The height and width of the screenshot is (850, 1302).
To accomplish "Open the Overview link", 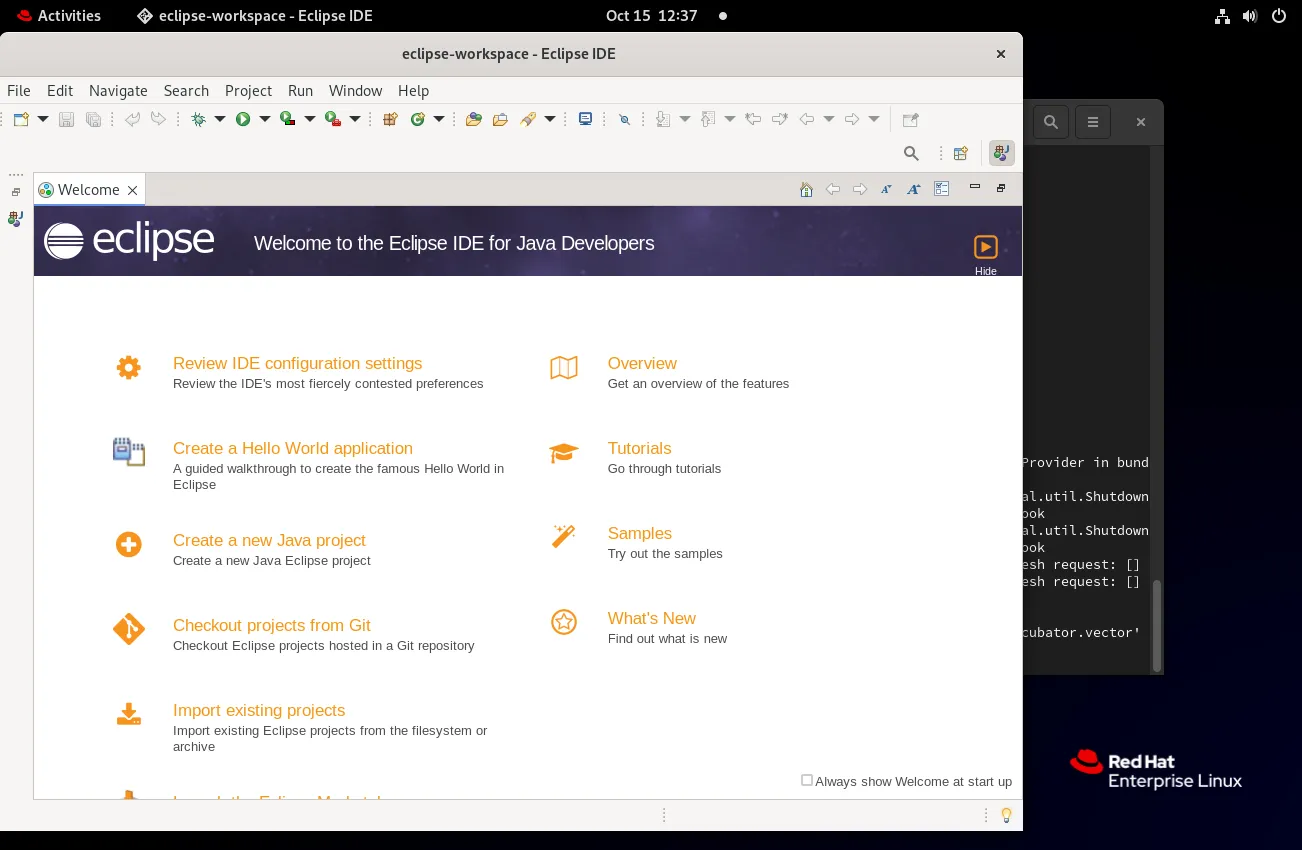I will click(x=642, y=363).
